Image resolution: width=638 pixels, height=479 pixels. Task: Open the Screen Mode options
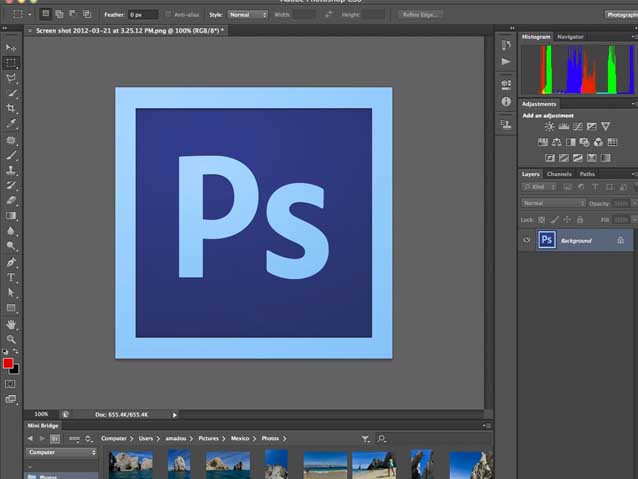[10, 399]
